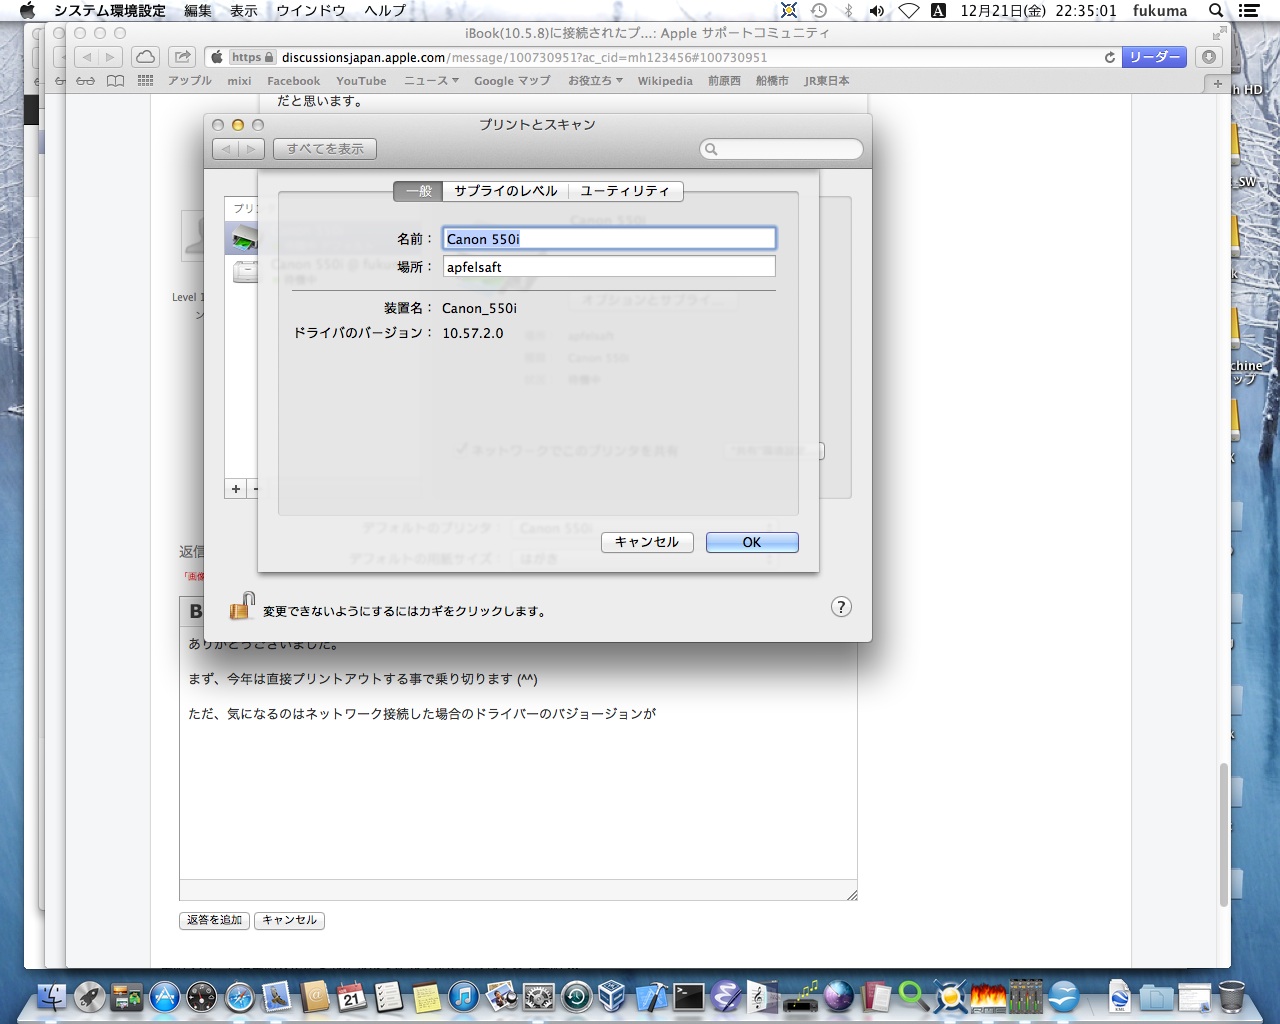Open the YouTube bookmark
Screen dimensions: 1280x1024
361,81
